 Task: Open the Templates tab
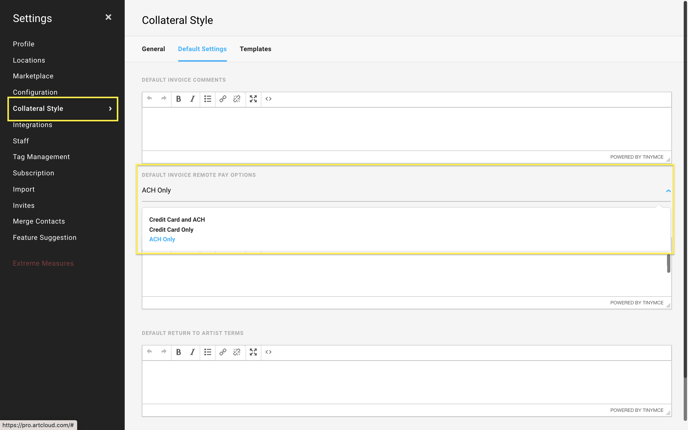pyautogui.click(x=255, y=49)
